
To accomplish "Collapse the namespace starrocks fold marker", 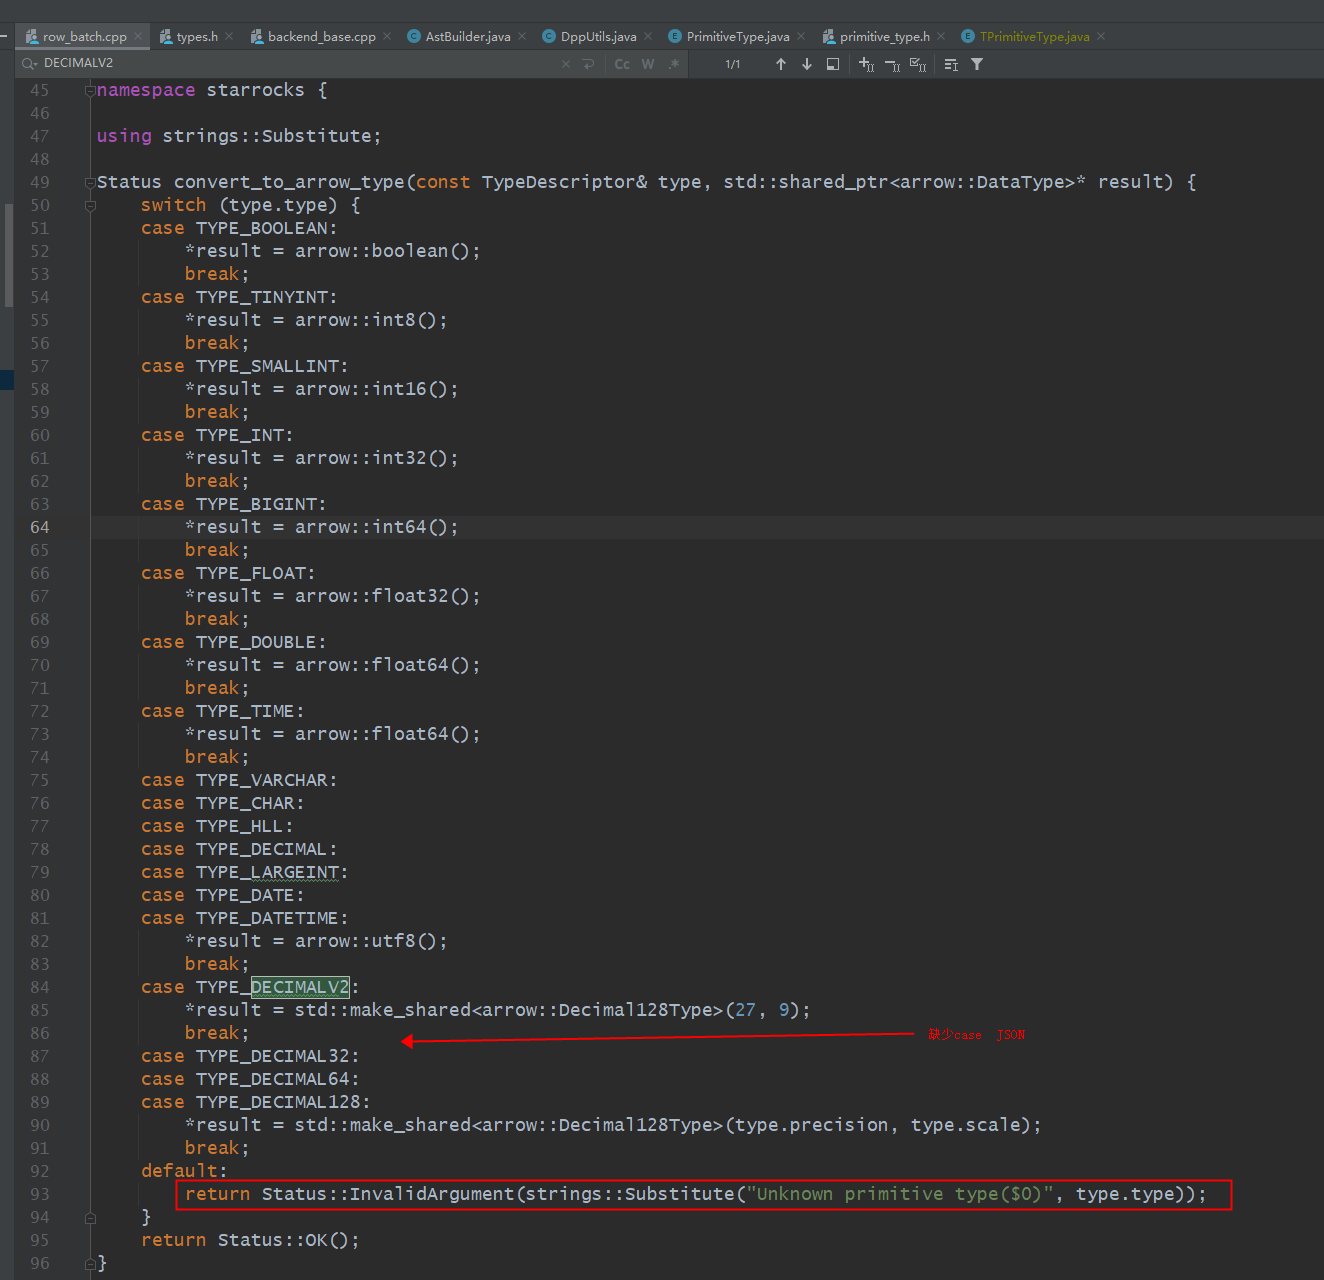I will pos(90,90).
